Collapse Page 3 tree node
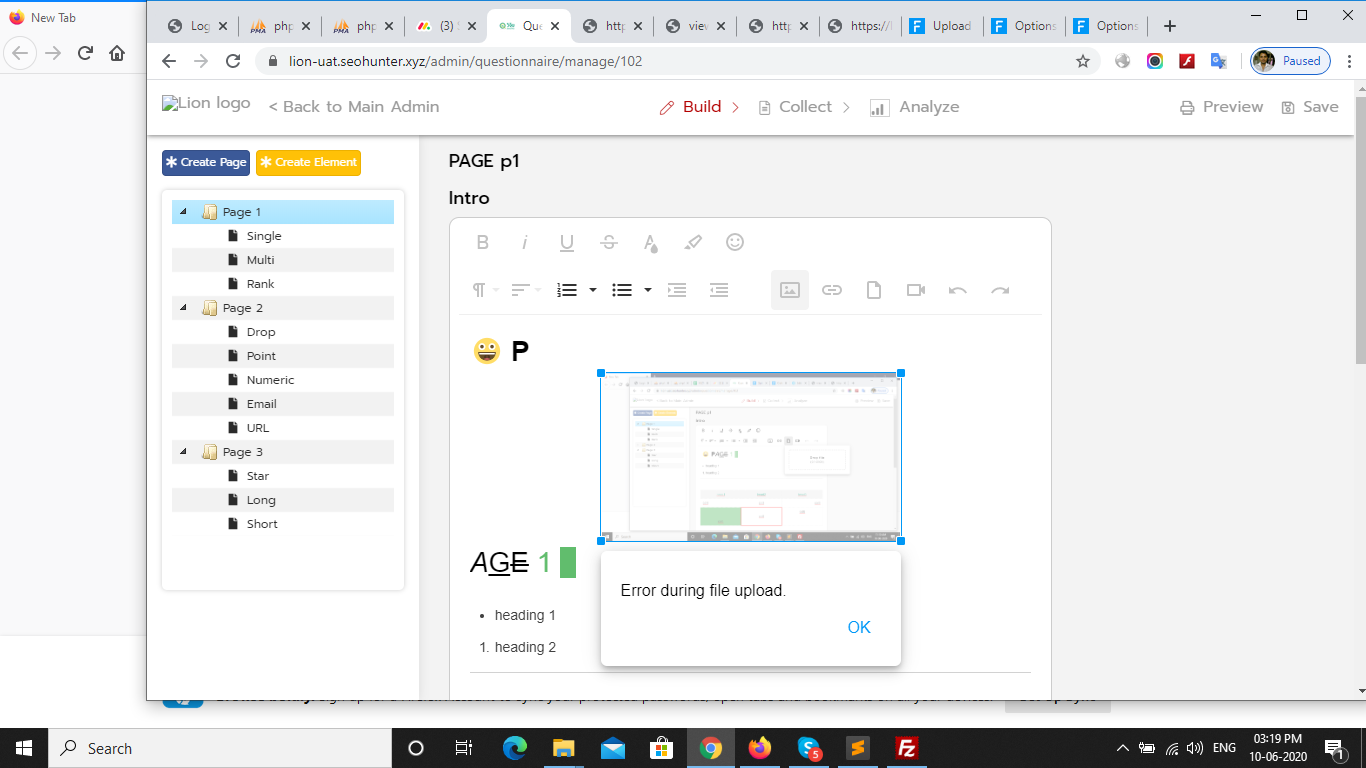This screenshot has width=1366, height=768. coord(183,452)
